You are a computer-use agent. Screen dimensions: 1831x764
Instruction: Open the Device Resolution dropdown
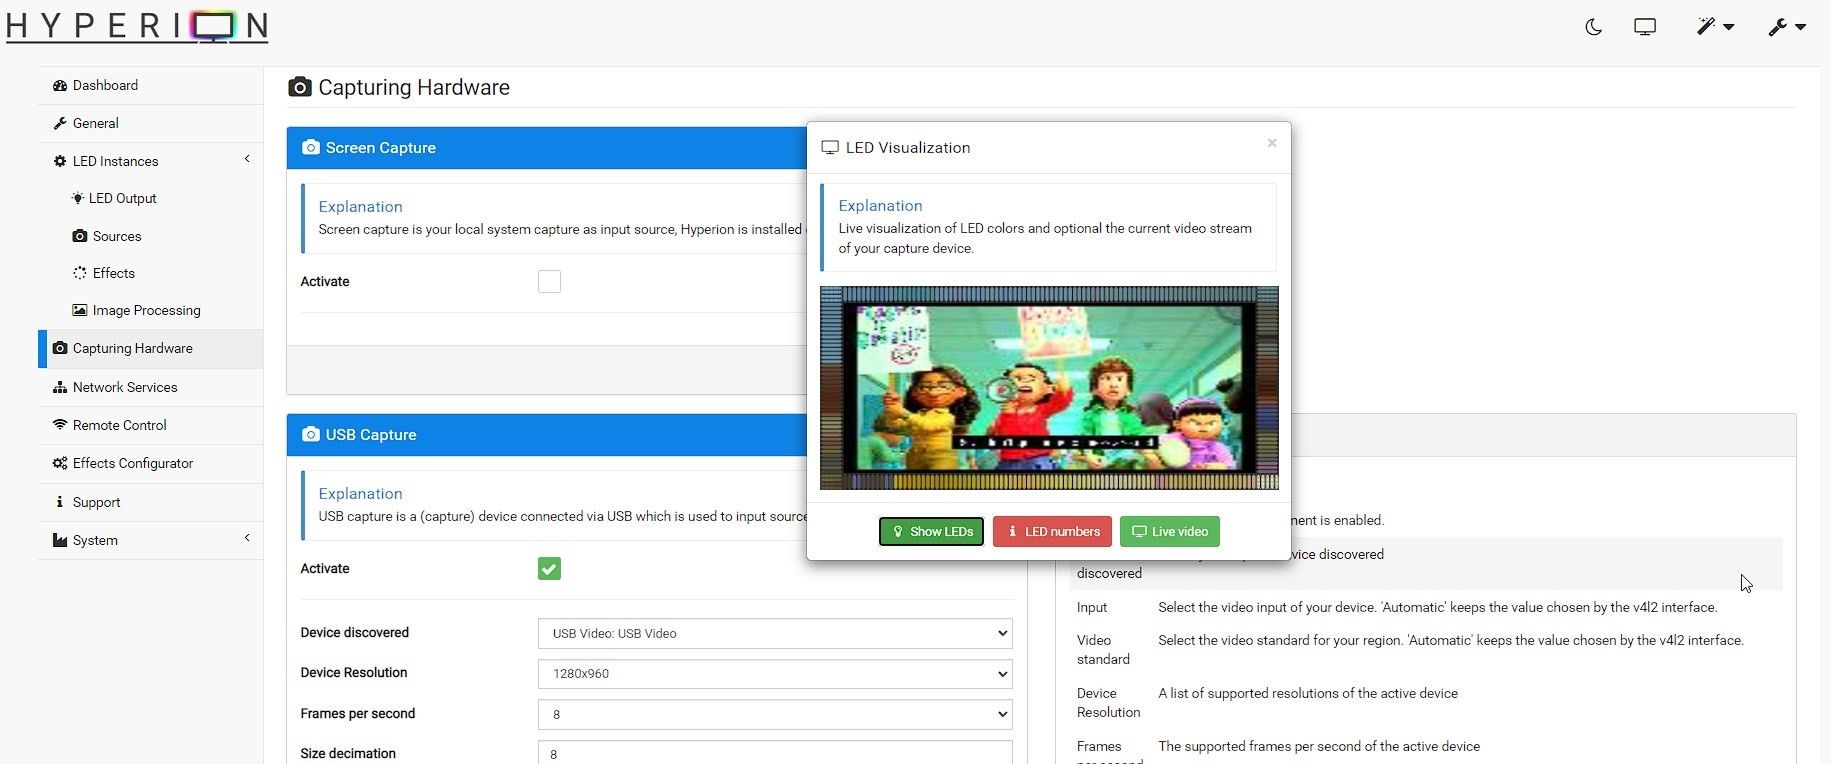tap(775, 674)
